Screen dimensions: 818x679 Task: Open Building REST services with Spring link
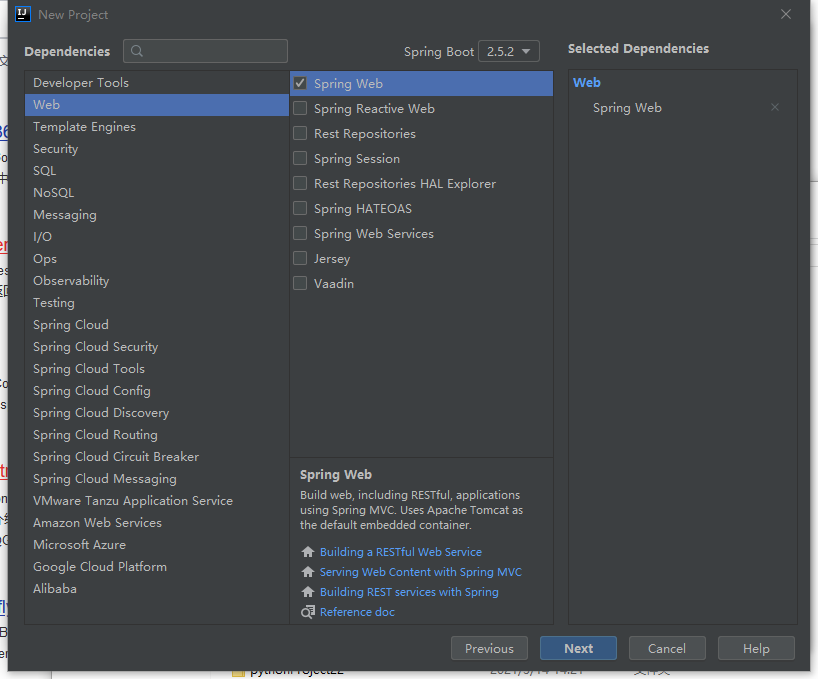coord(409,592)
